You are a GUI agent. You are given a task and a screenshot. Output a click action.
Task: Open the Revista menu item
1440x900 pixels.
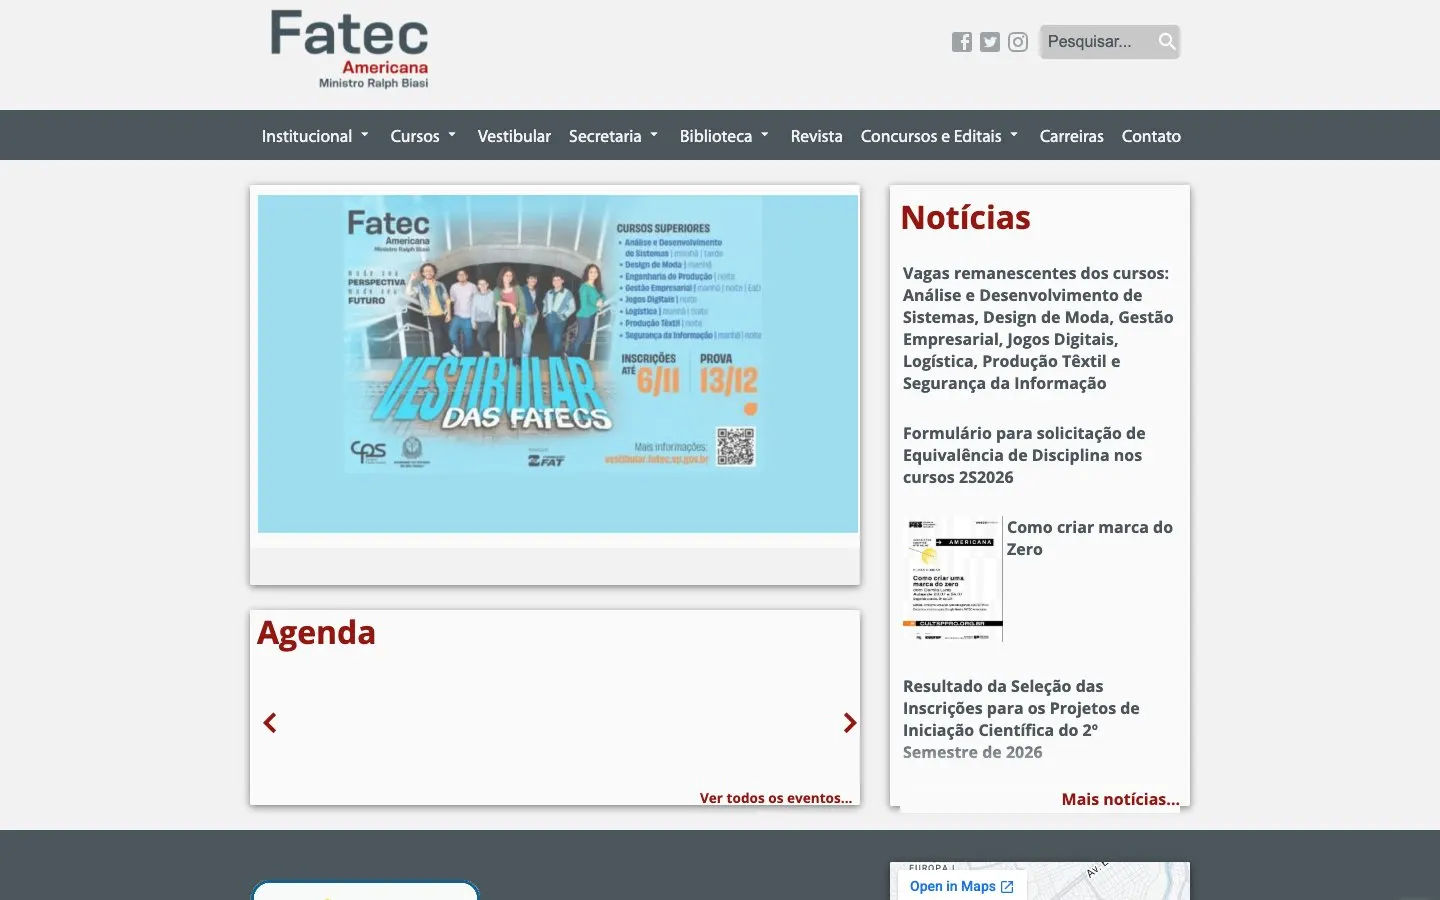[816, 136]
